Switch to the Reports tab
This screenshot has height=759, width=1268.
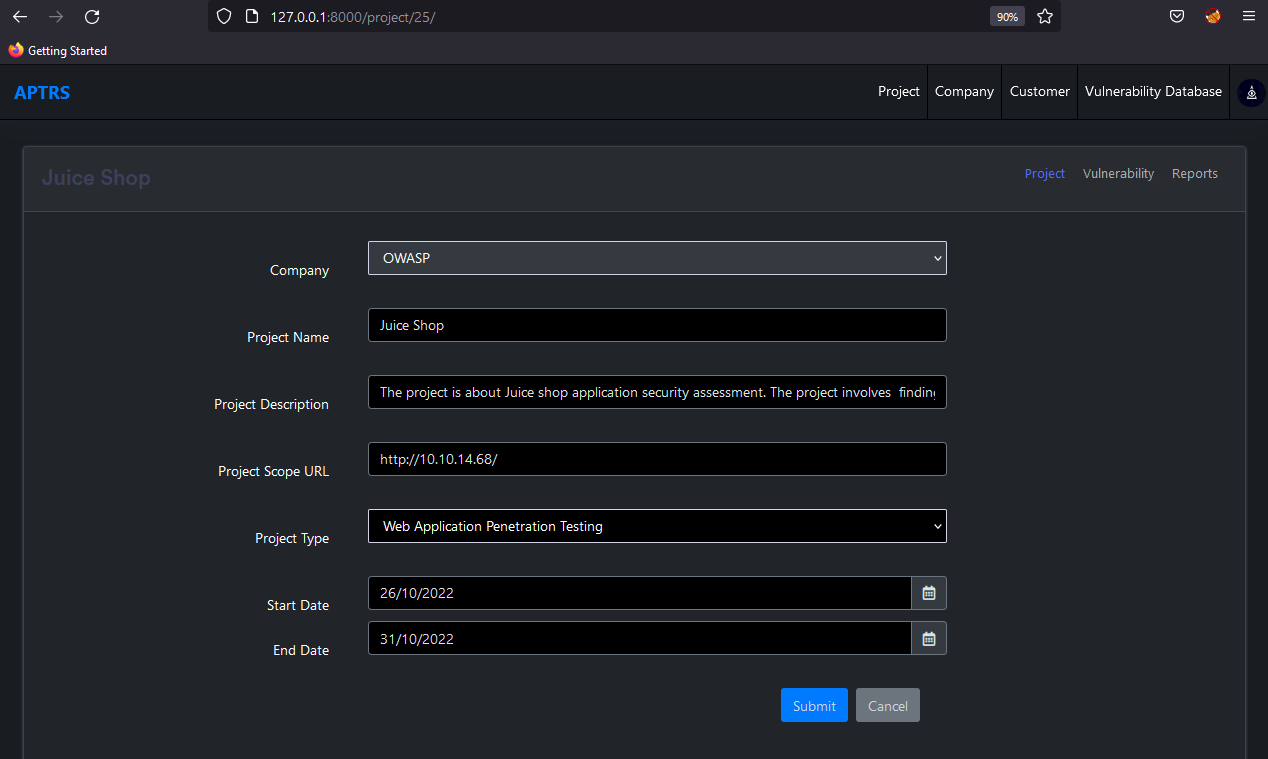1195,174
